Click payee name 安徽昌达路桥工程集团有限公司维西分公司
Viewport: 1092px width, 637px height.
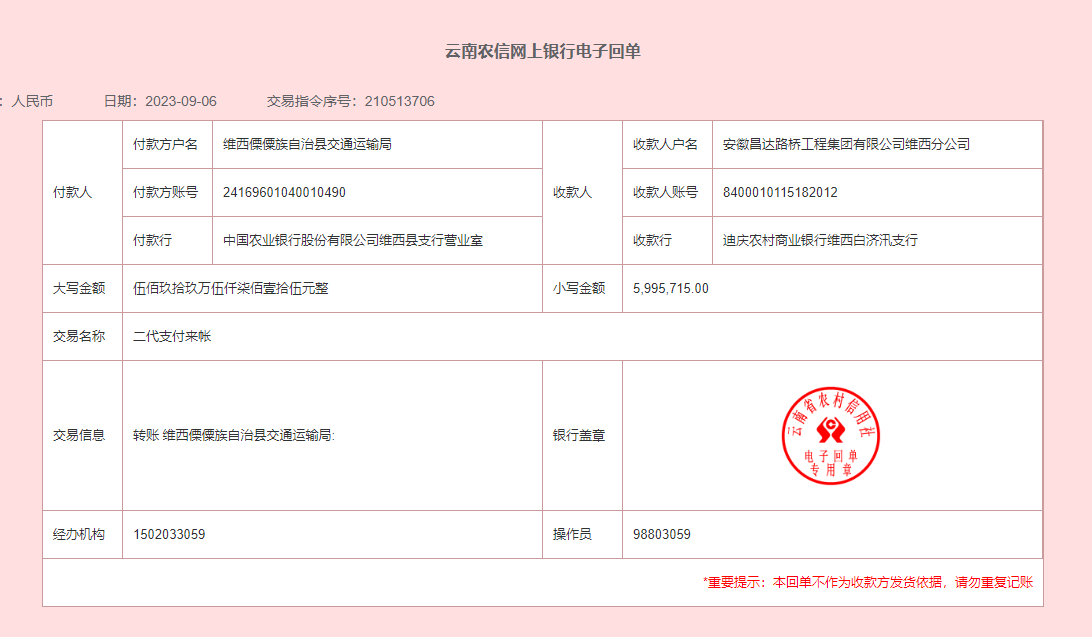point(846,144)
